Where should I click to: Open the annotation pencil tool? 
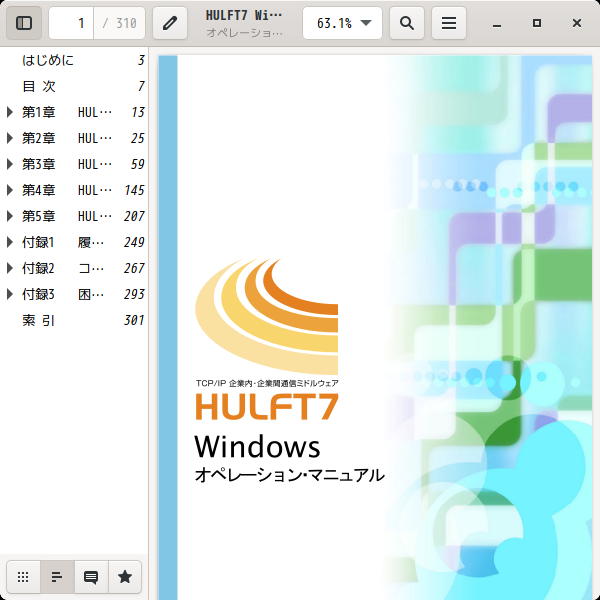pyautogui.click(x=170, y=23)
